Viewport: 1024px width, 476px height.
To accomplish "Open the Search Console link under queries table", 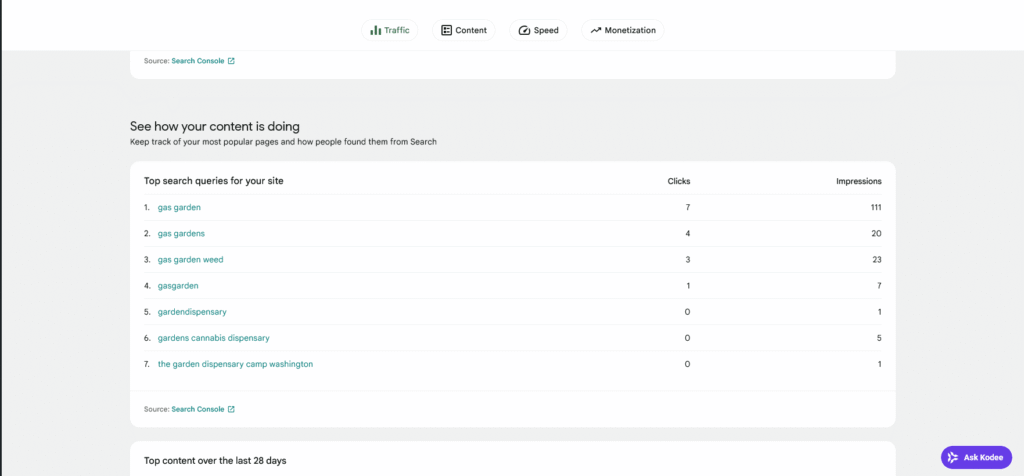I will (198, 409).
